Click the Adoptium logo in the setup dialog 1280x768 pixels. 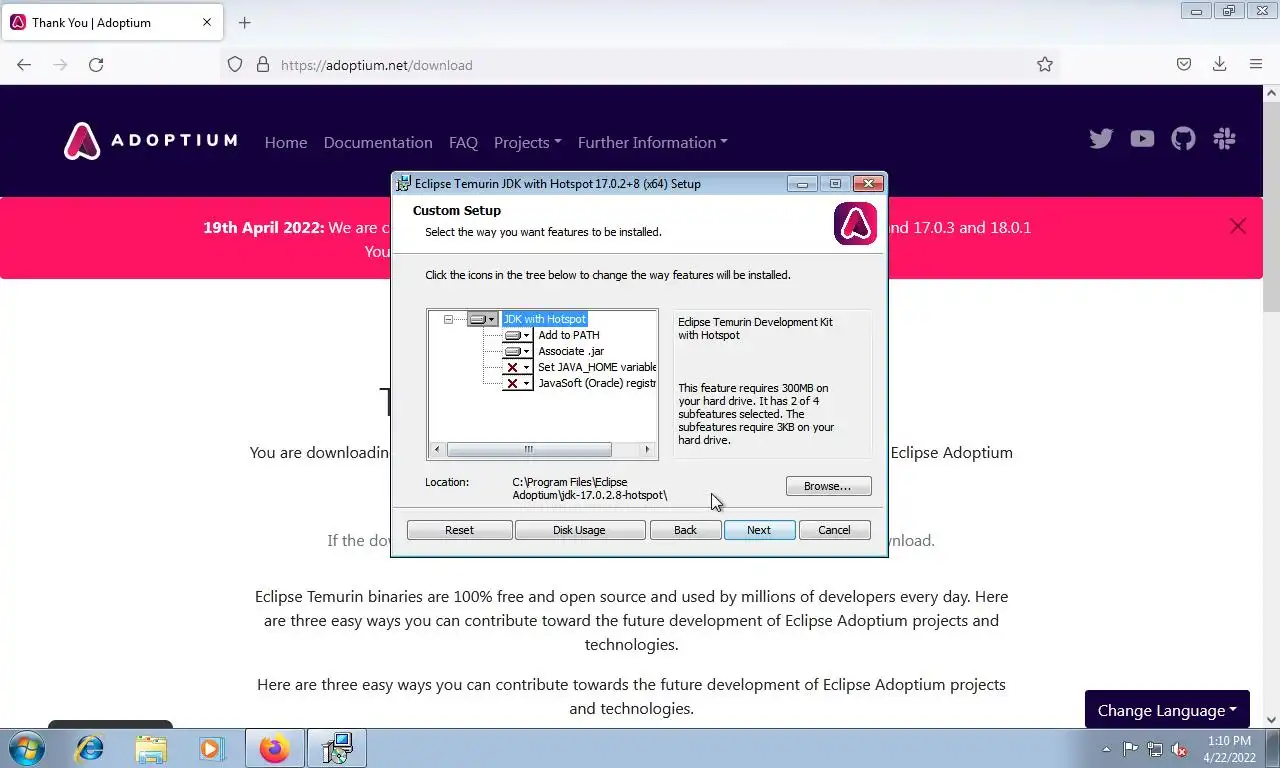[x=855, y=224]
